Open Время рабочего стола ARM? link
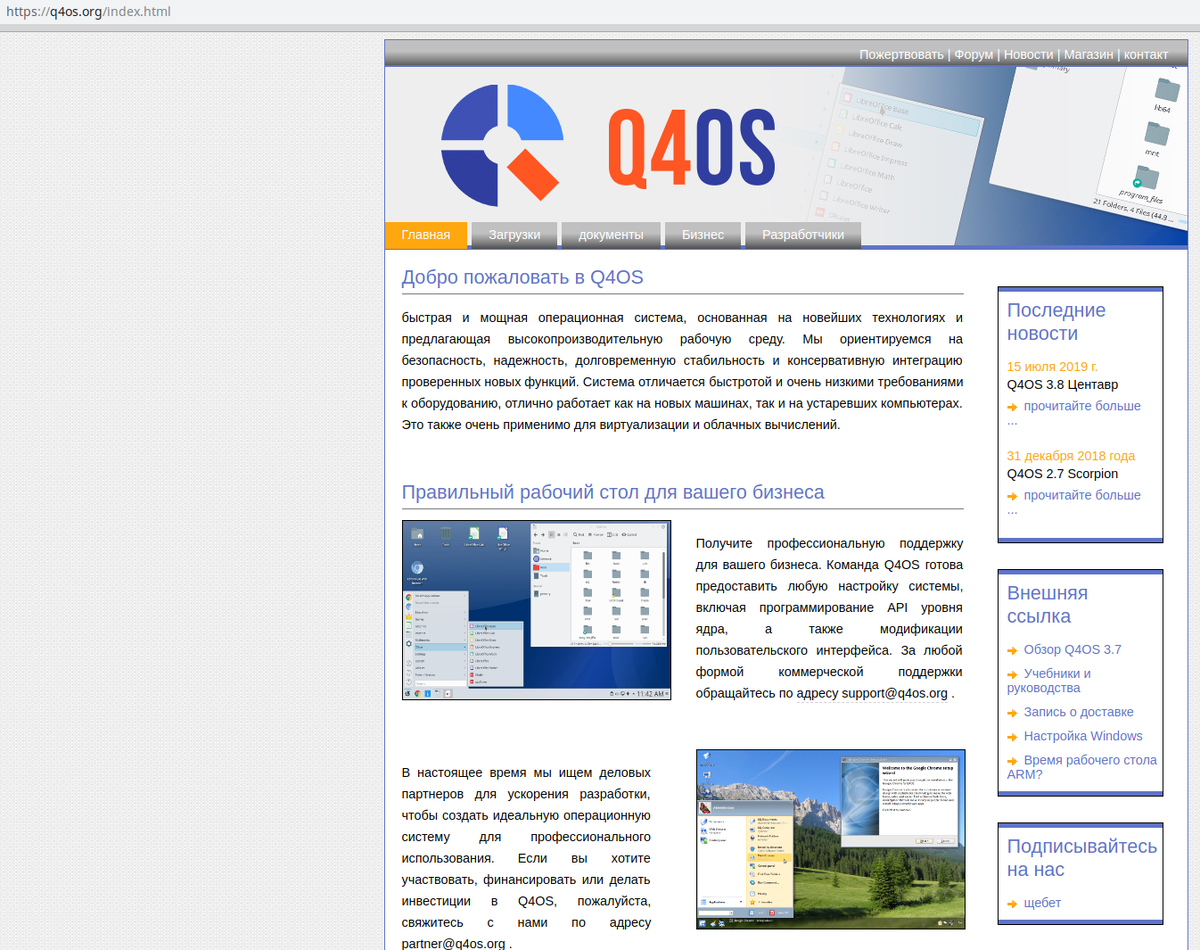Screen dimensions: 1200x950 point(1082,767)
